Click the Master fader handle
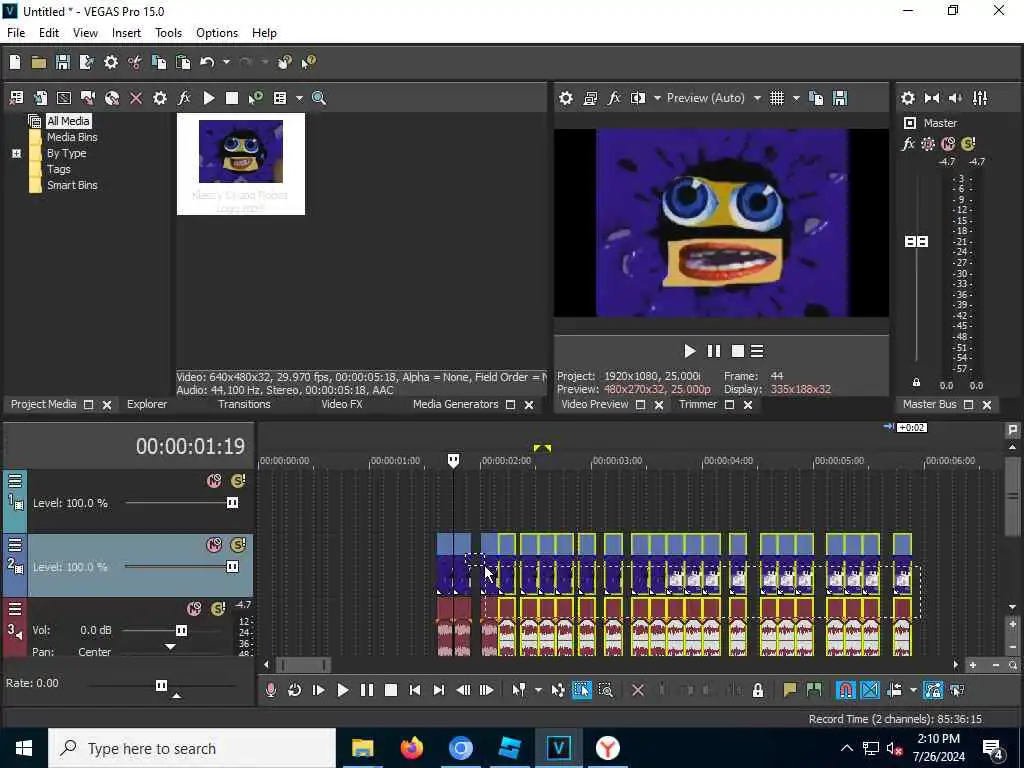The height and width of the screenshot is (768, 1024). coord(916,242)
